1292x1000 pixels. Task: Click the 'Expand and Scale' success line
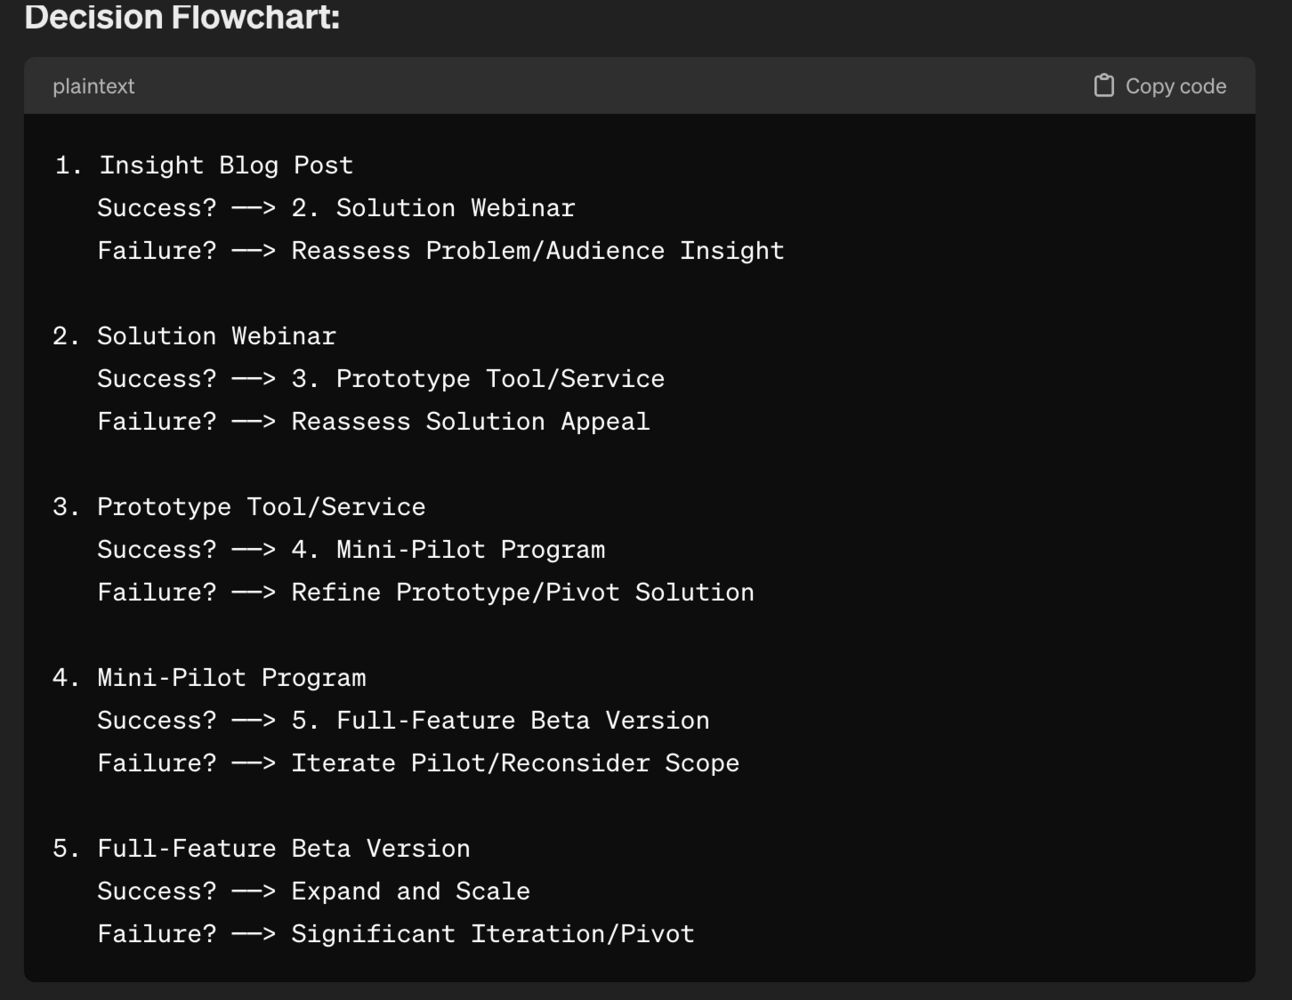point(313,892)
